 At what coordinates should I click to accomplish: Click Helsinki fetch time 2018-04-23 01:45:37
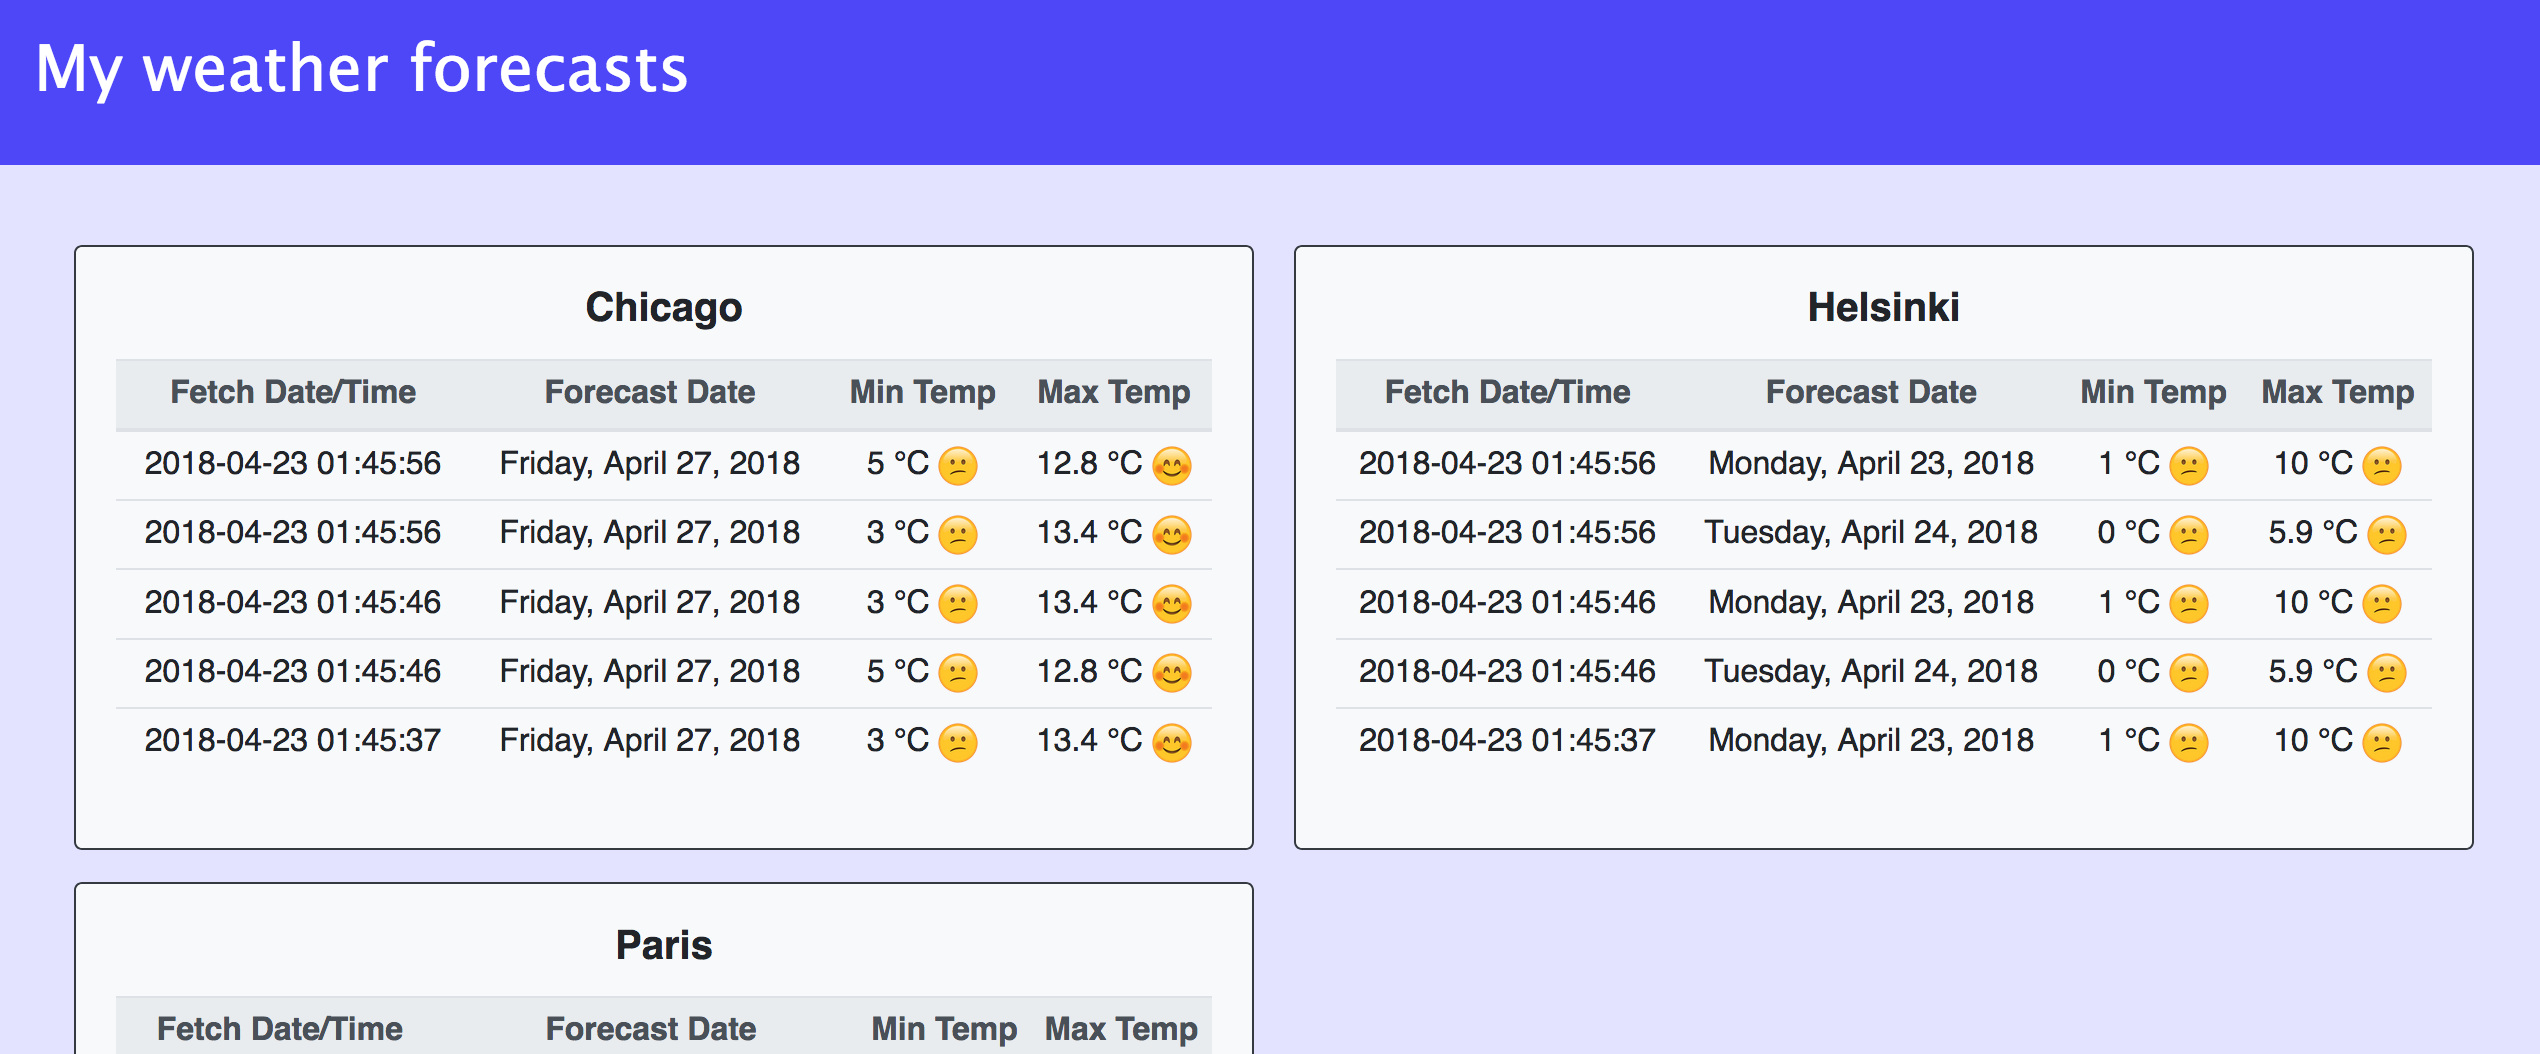click(x=1507, y=741)
